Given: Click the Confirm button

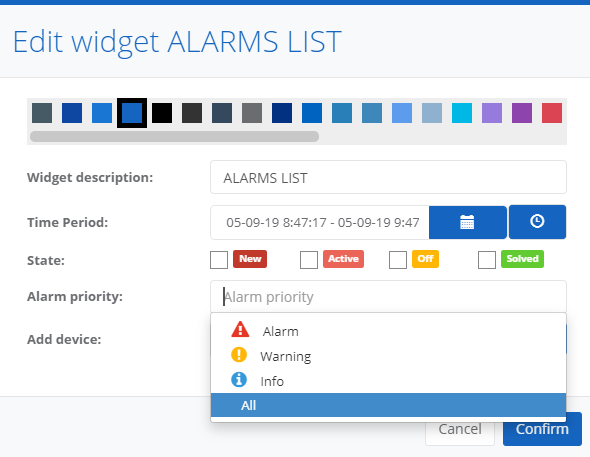Looking at the screenshot, I should coord(542,429).
